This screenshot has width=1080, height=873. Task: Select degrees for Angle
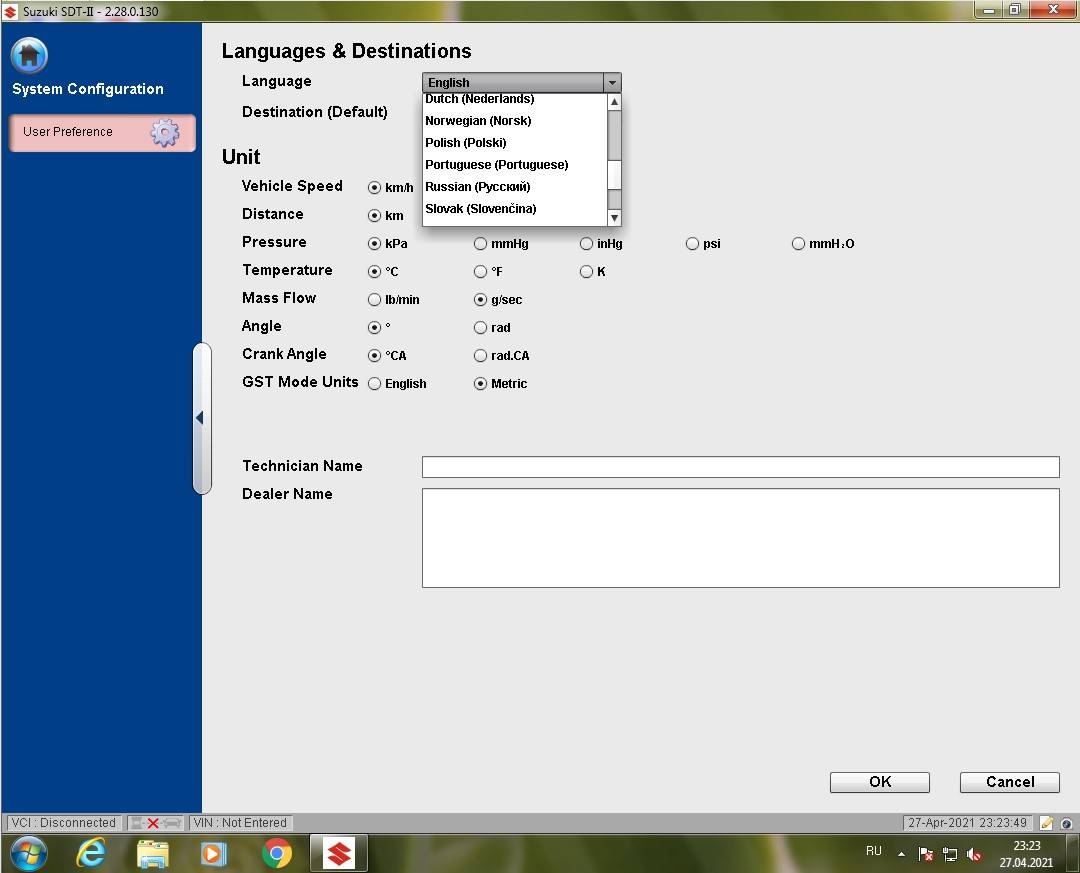(x=374, y=328)
